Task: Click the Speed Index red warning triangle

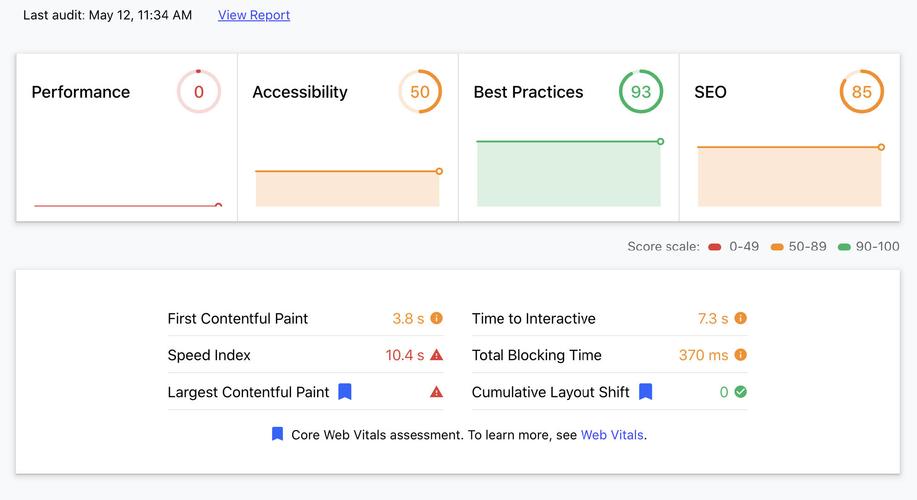Action: pos(436,355)
